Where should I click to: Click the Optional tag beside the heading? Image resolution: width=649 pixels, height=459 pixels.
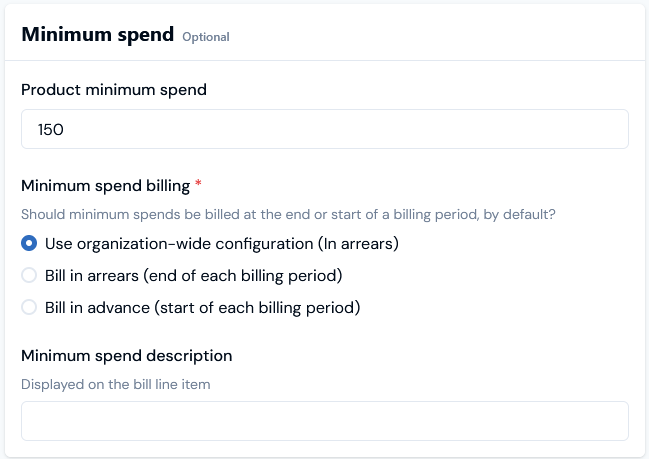206,37
